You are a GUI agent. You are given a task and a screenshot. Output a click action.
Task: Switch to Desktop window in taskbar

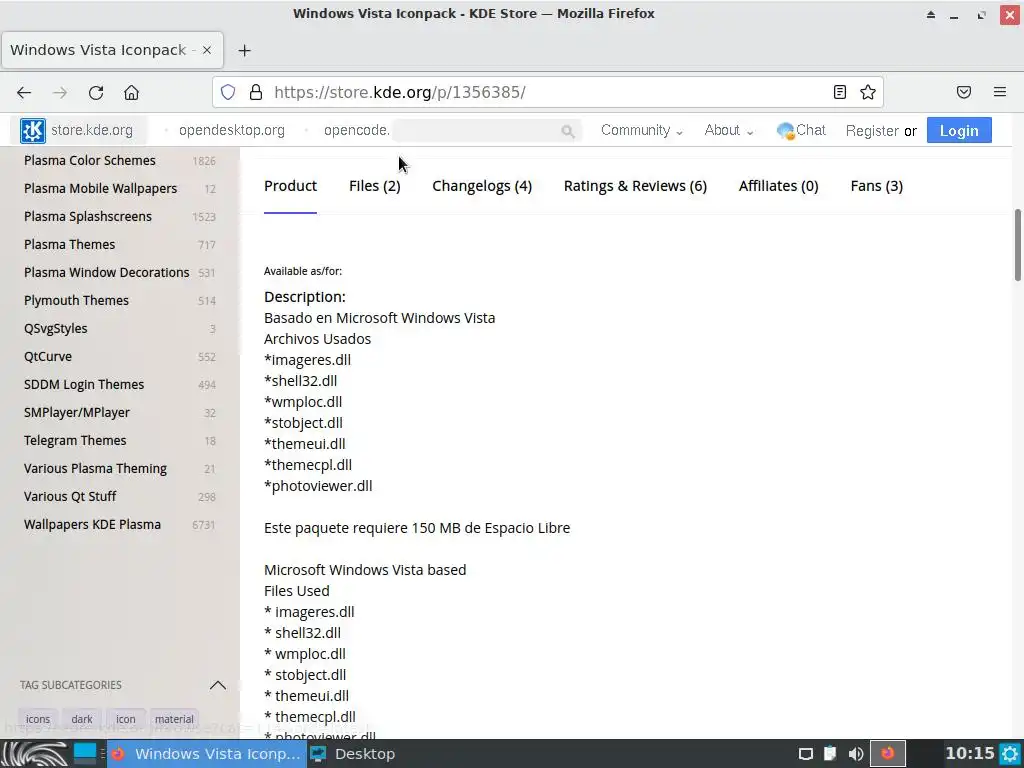(x=353, y=754)
